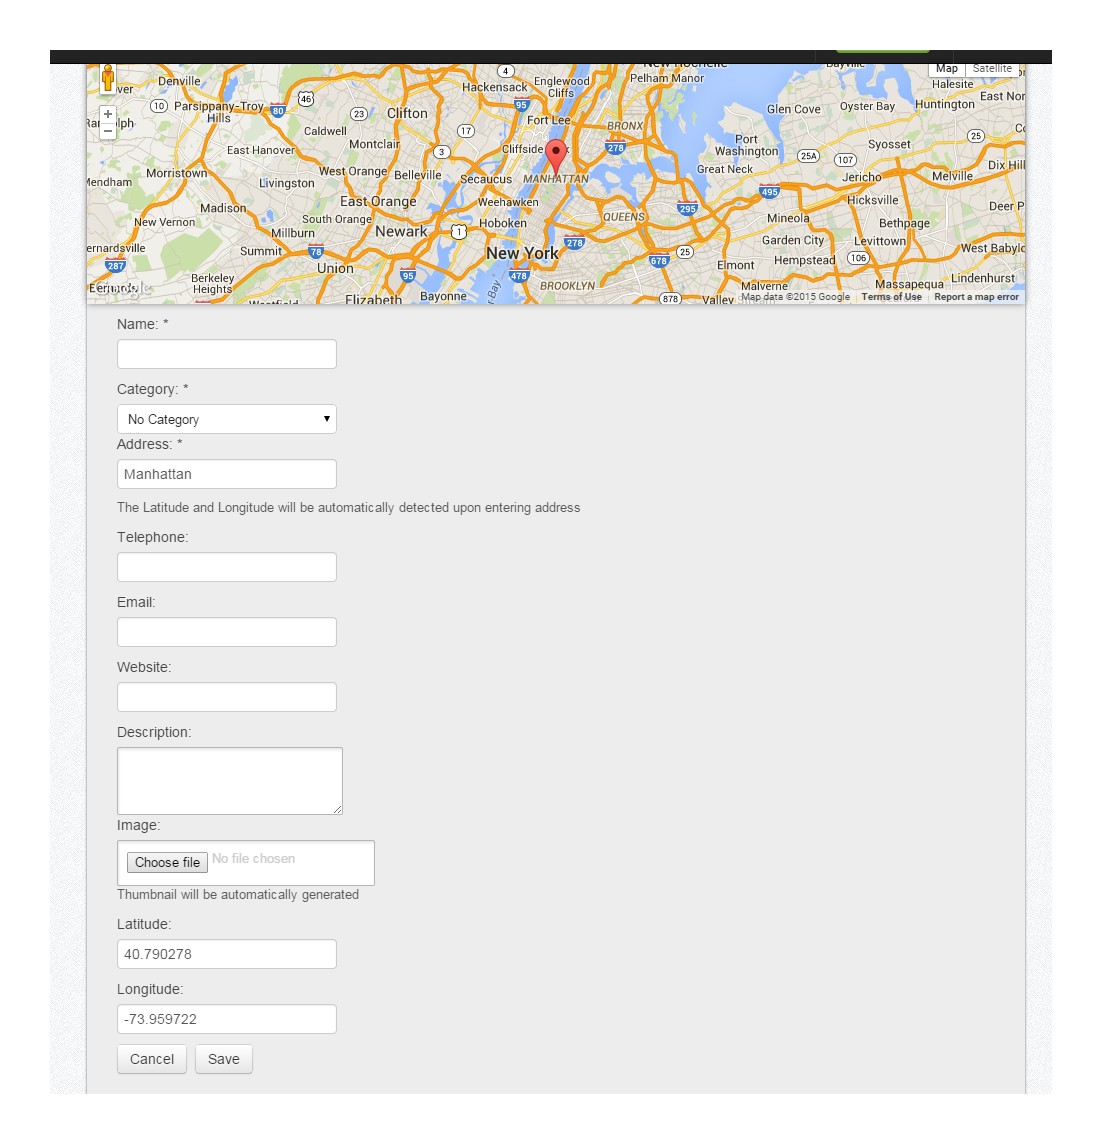Click the Name input field
The width and height of the screenshot is (1102, 1144).
click(x=226, y=354)
